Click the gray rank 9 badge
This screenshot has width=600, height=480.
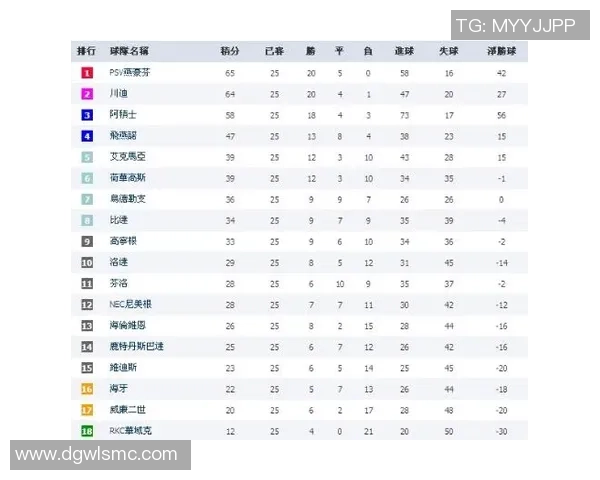(87, 241)
